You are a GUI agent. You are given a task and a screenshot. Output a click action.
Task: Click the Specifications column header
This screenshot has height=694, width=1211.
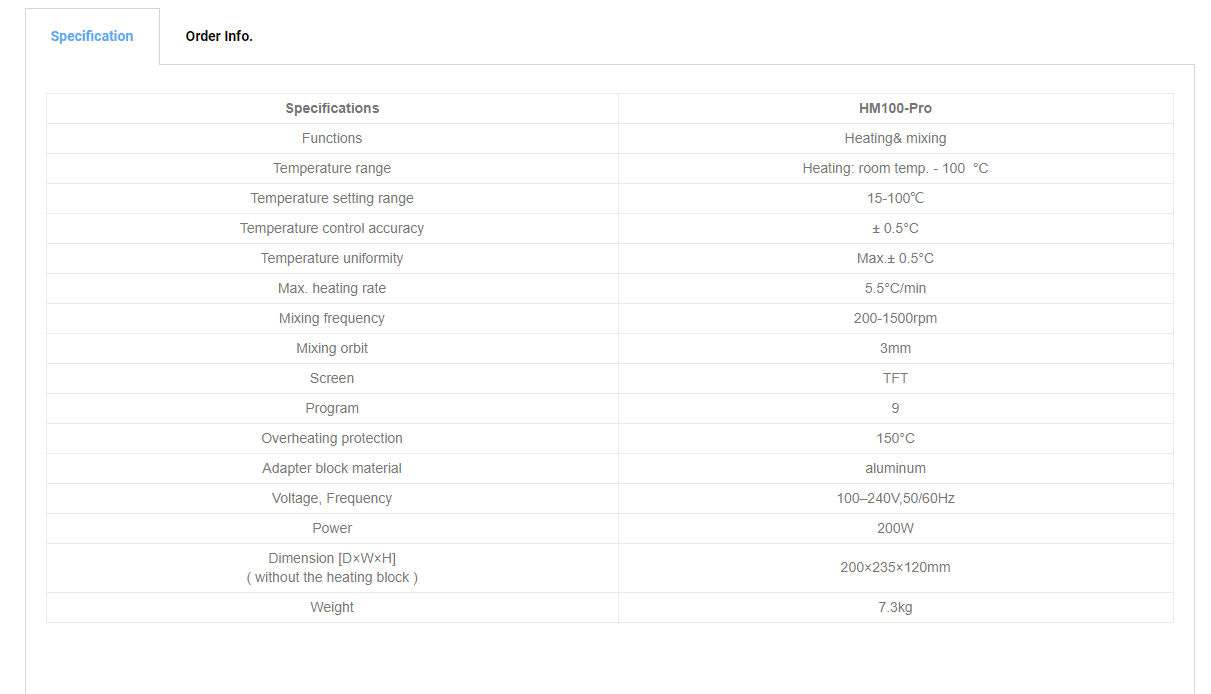click(x=332, y=108)
